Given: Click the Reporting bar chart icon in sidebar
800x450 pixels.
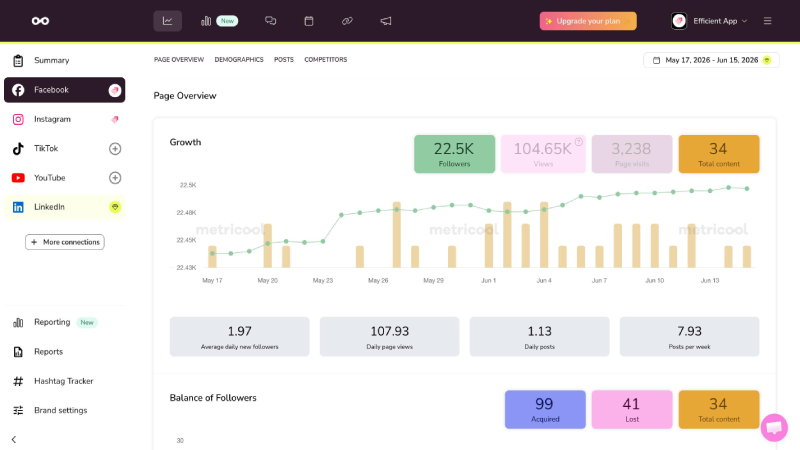Looking at the screenshot, I should pyautogui.click(x=18, y=322).
